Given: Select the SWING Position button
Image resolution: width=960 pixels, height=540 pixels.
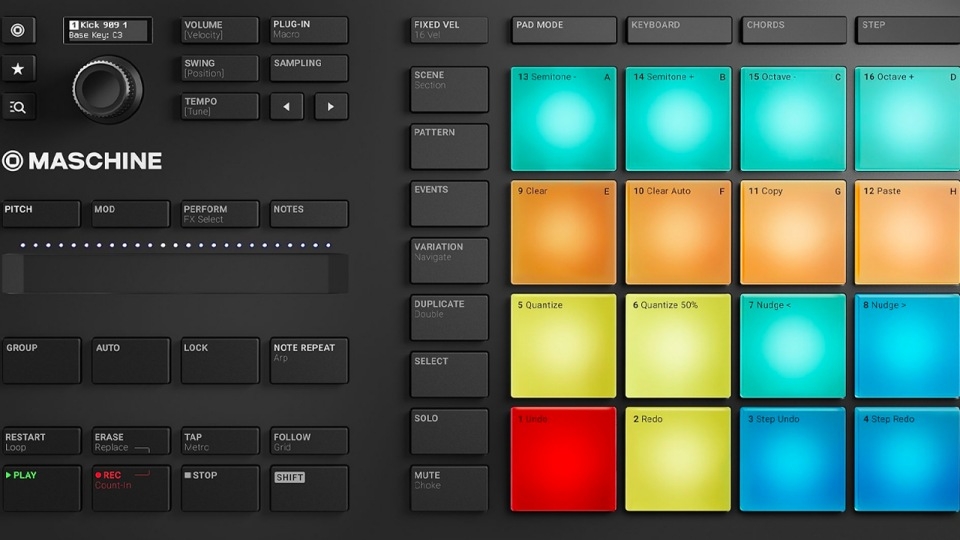Looking at the screenshot, I should tap(219, 68).
